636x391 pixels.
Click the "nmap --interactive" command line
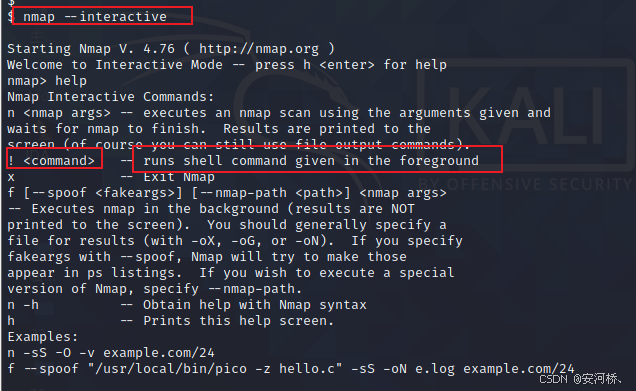click(95, 17)
